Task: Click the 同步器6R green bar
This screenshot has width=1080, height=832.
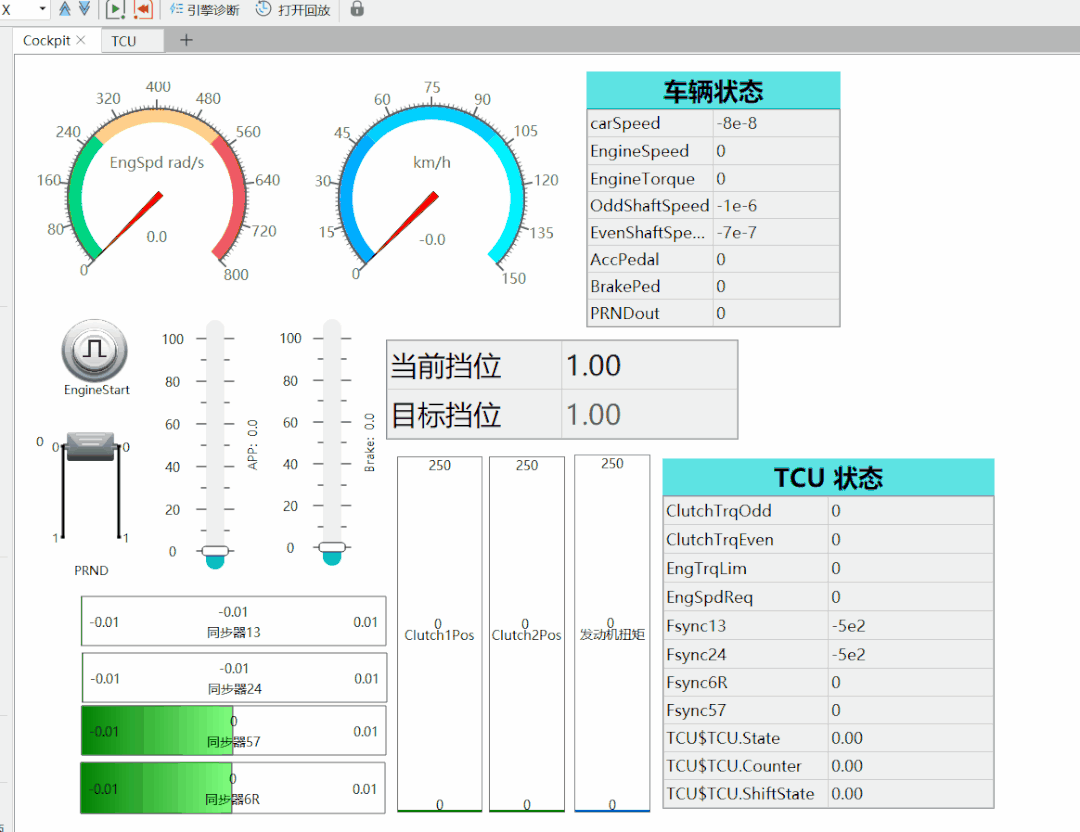Action: (x=233, y=788)
